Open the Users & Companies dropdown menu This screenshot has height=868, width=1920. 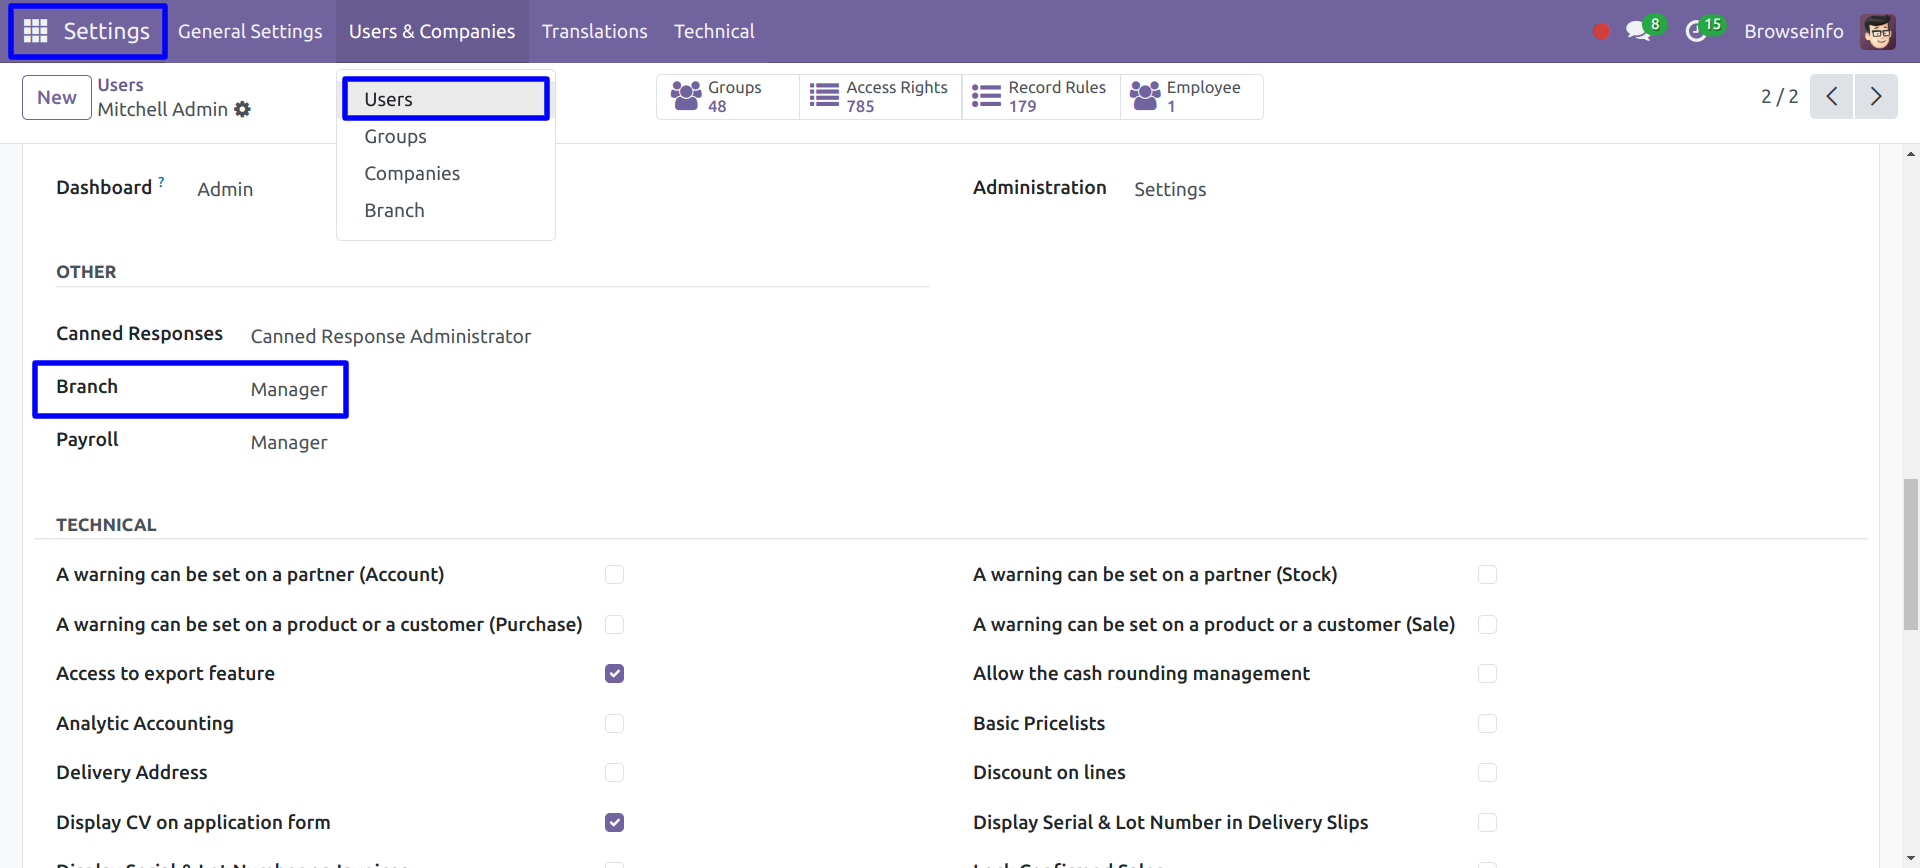(431, 32)
